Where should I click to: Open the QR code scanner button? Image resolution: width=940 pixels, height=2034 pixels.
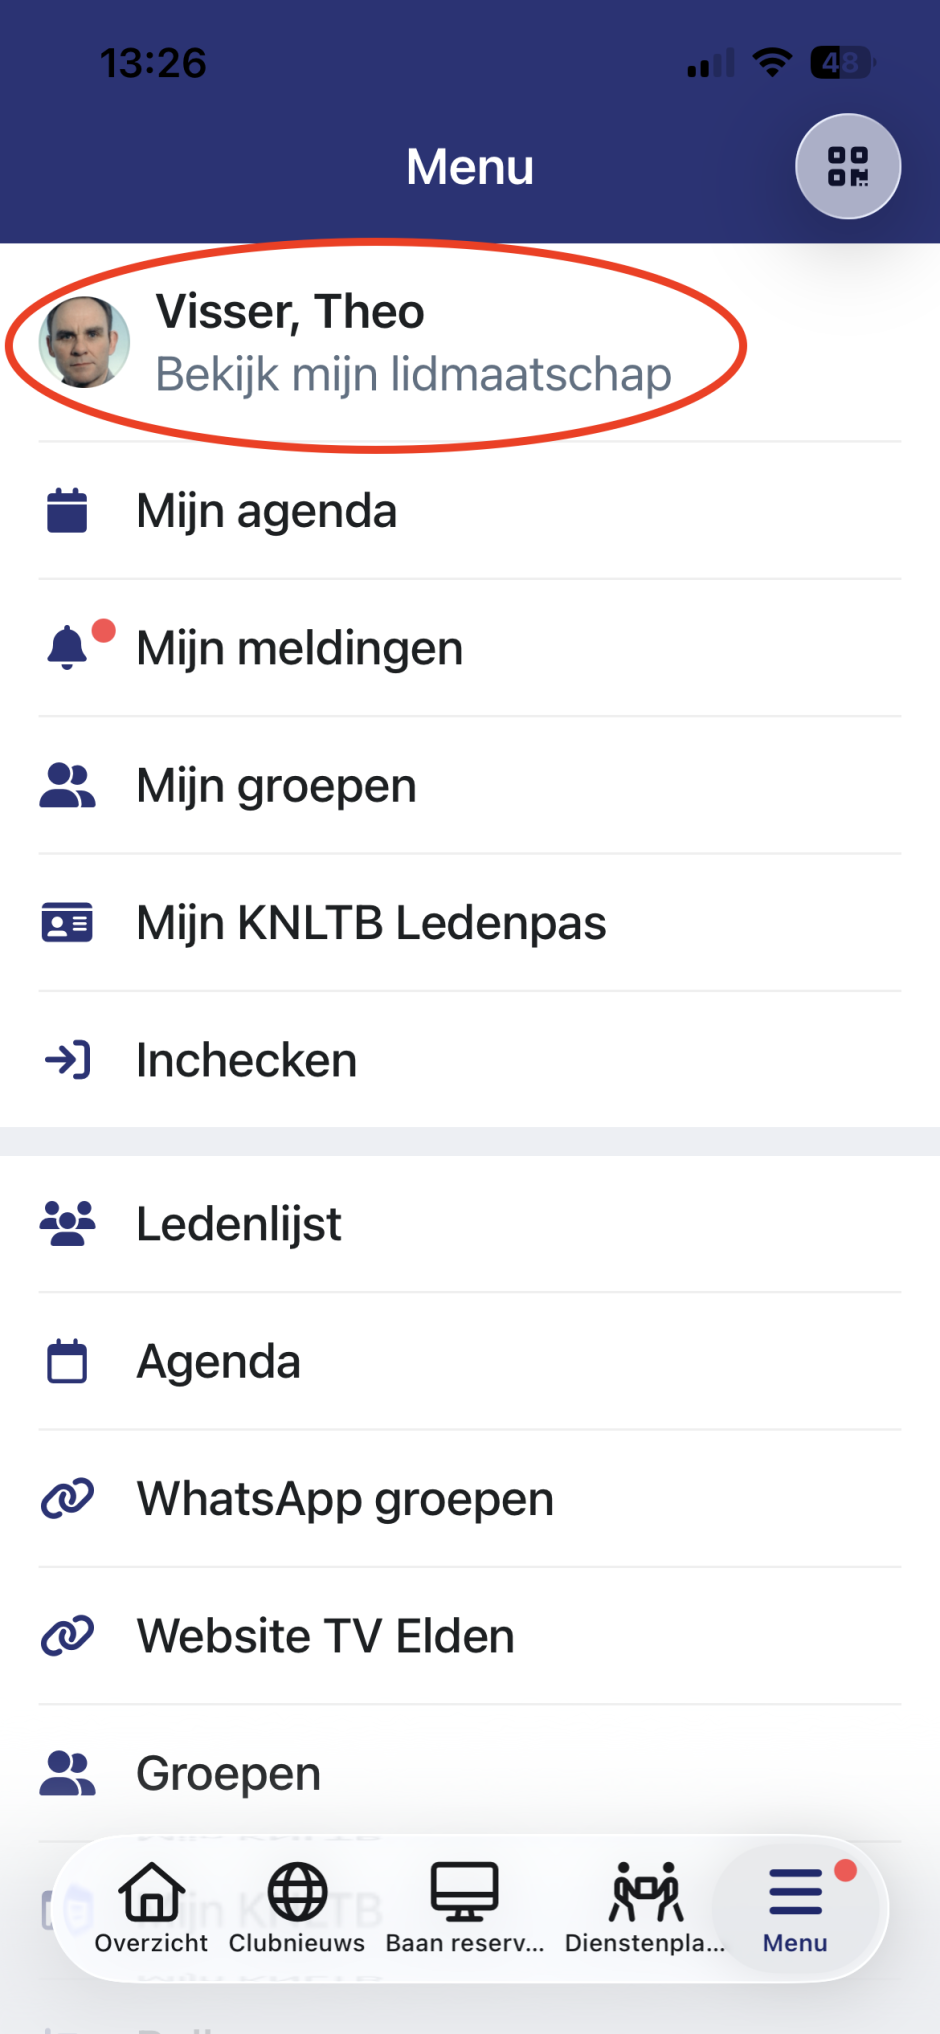click(x=847, y=166)
